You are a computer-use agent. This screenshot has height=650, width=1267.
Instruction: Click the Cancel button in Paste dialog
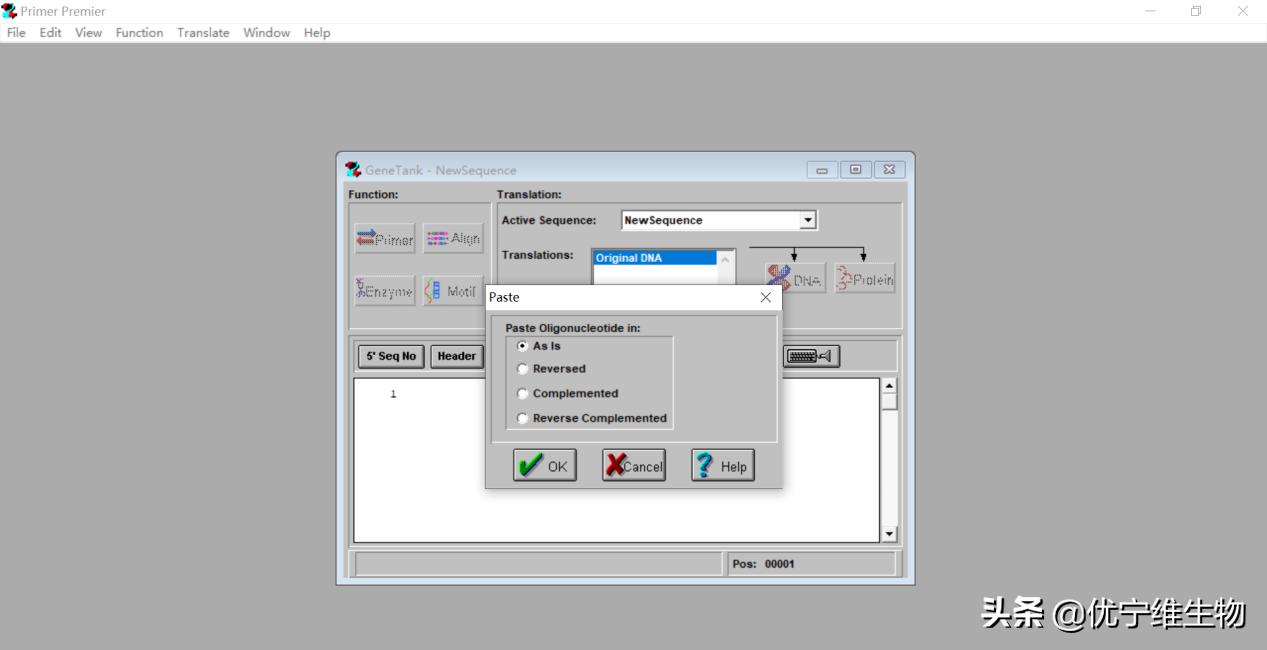click(633, 466)
